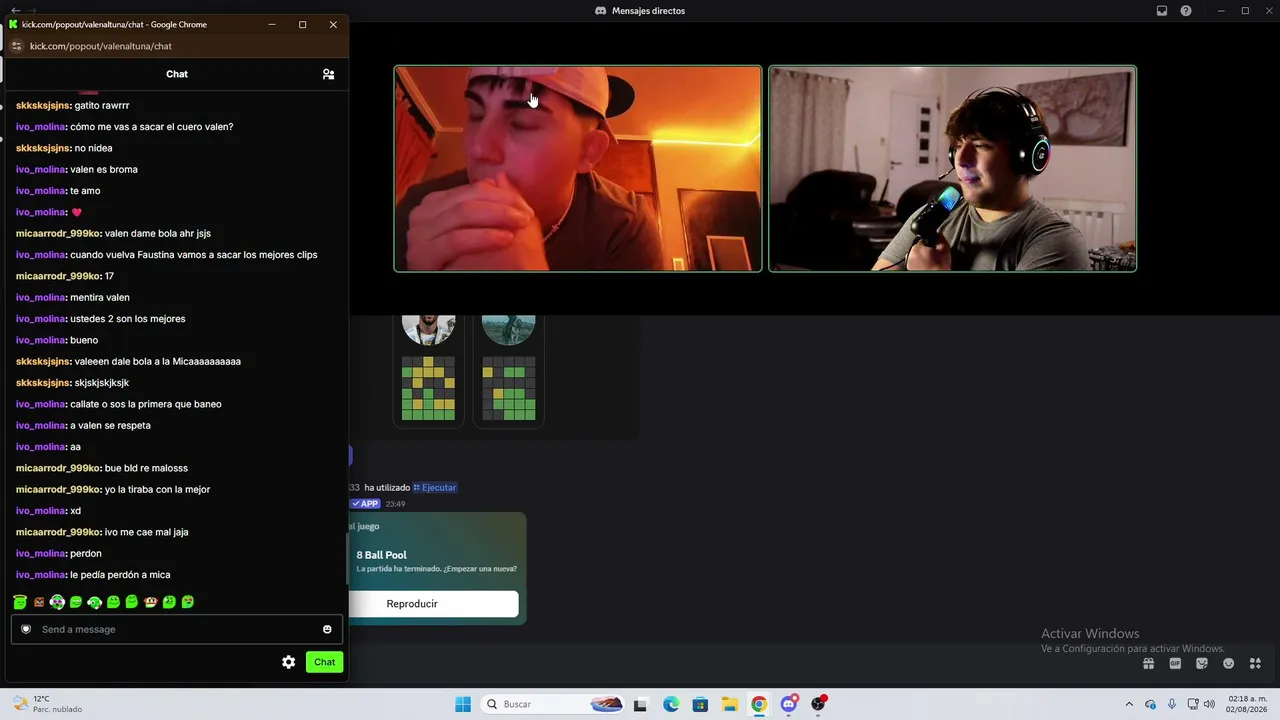1280x720 pixels.
Task: Open Discord from the taskbar
Action: pyautogui.click(x=789, y=704)
